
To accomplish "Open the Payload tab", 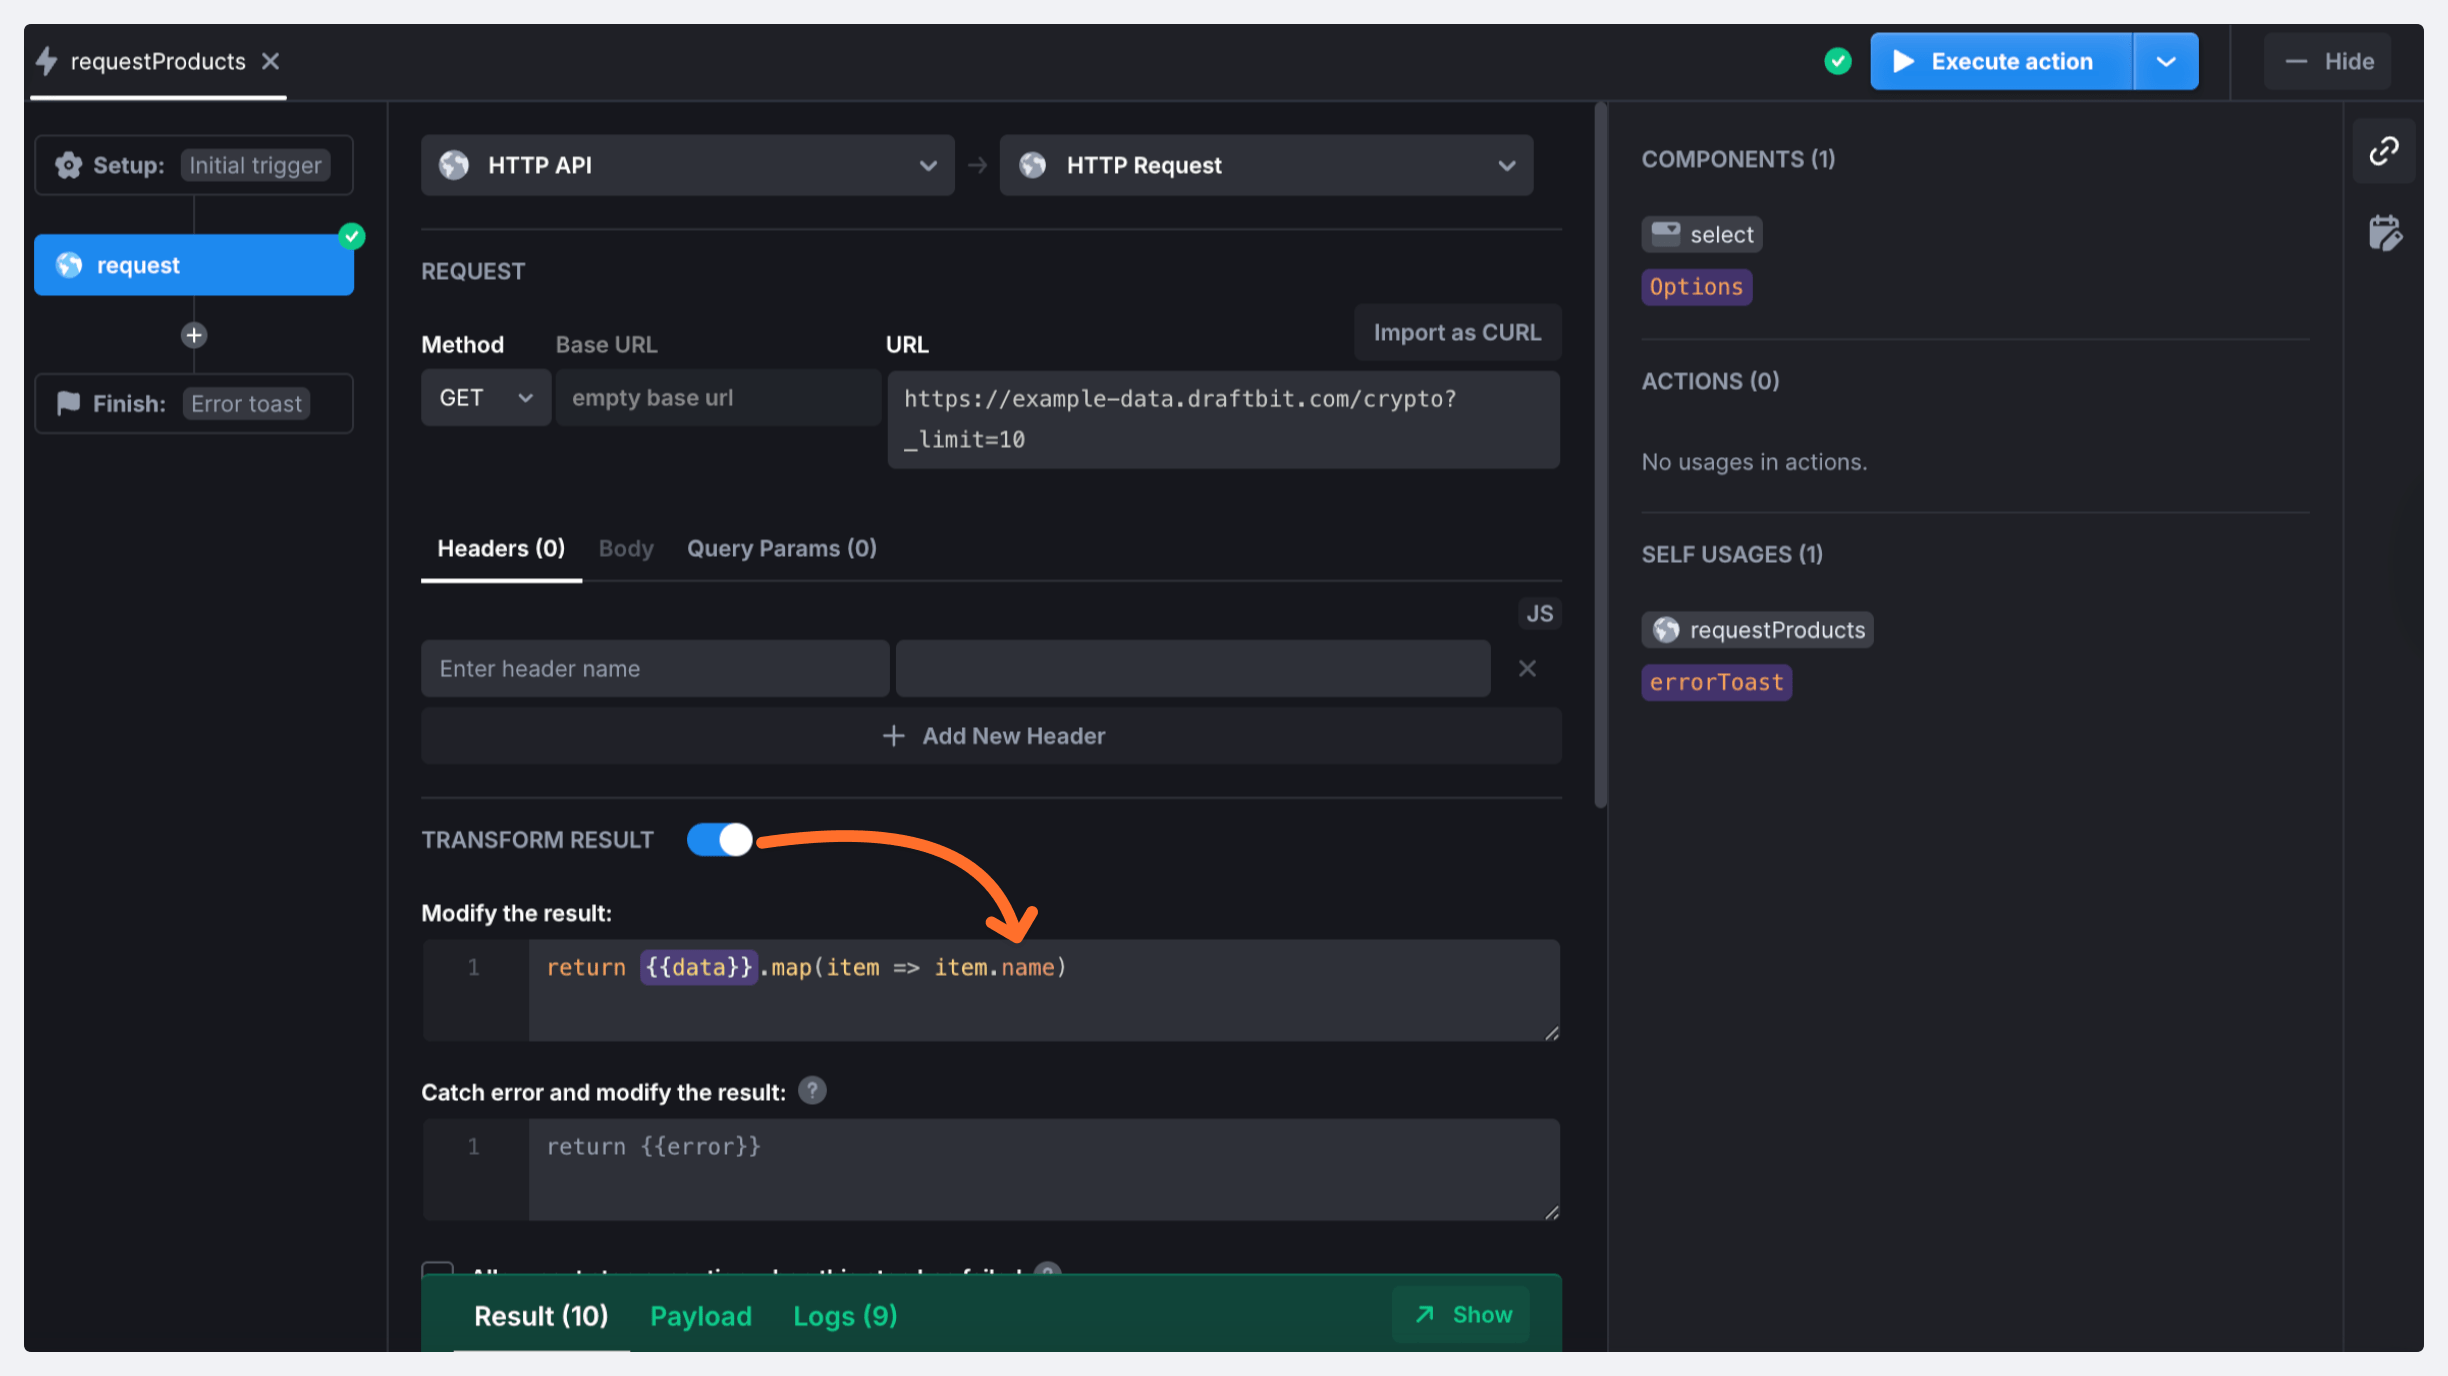I will pyautogui.click(x=700, y=1316).
